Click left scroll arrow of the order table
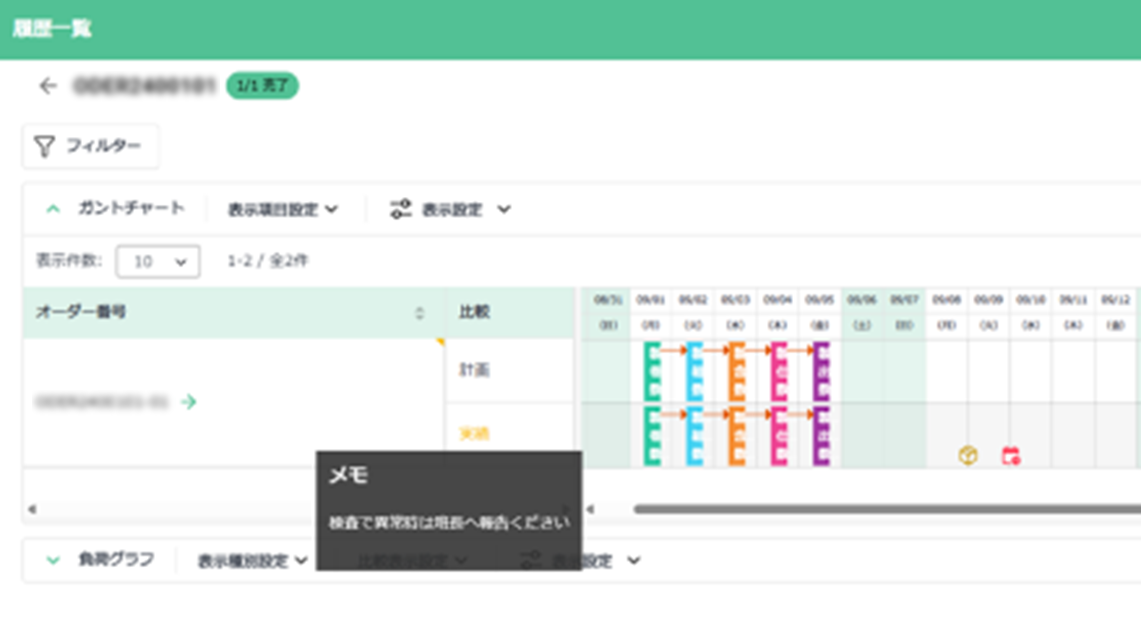1141x631 pixels. [x=32, y=509]
